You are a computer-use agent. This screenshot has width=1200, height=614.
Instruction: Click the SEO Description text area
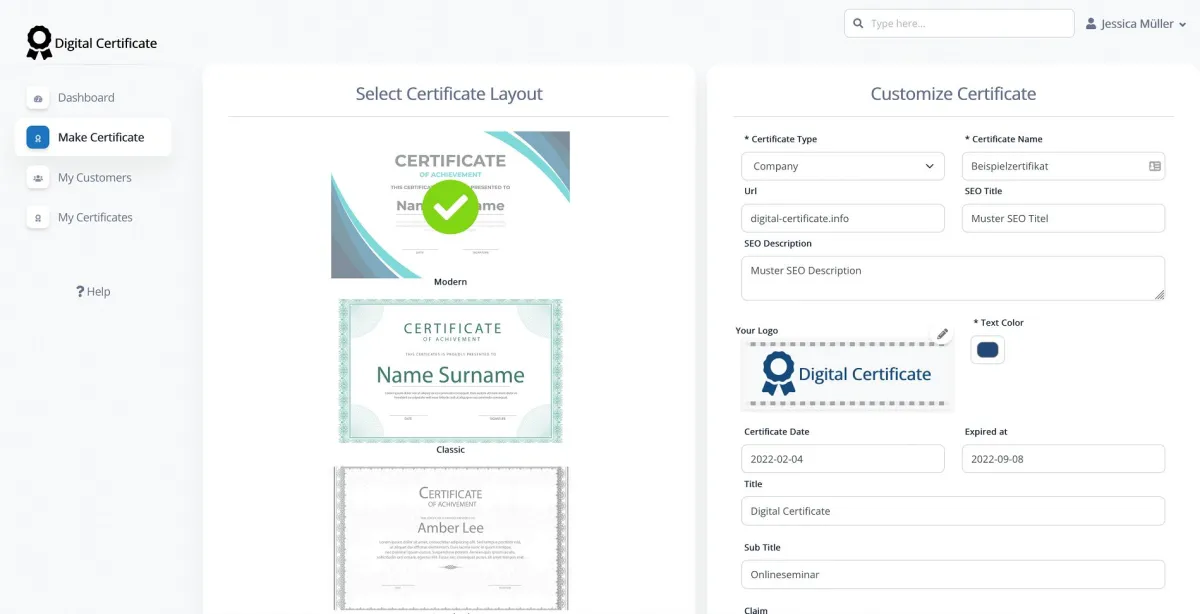[x=952, y=277]
